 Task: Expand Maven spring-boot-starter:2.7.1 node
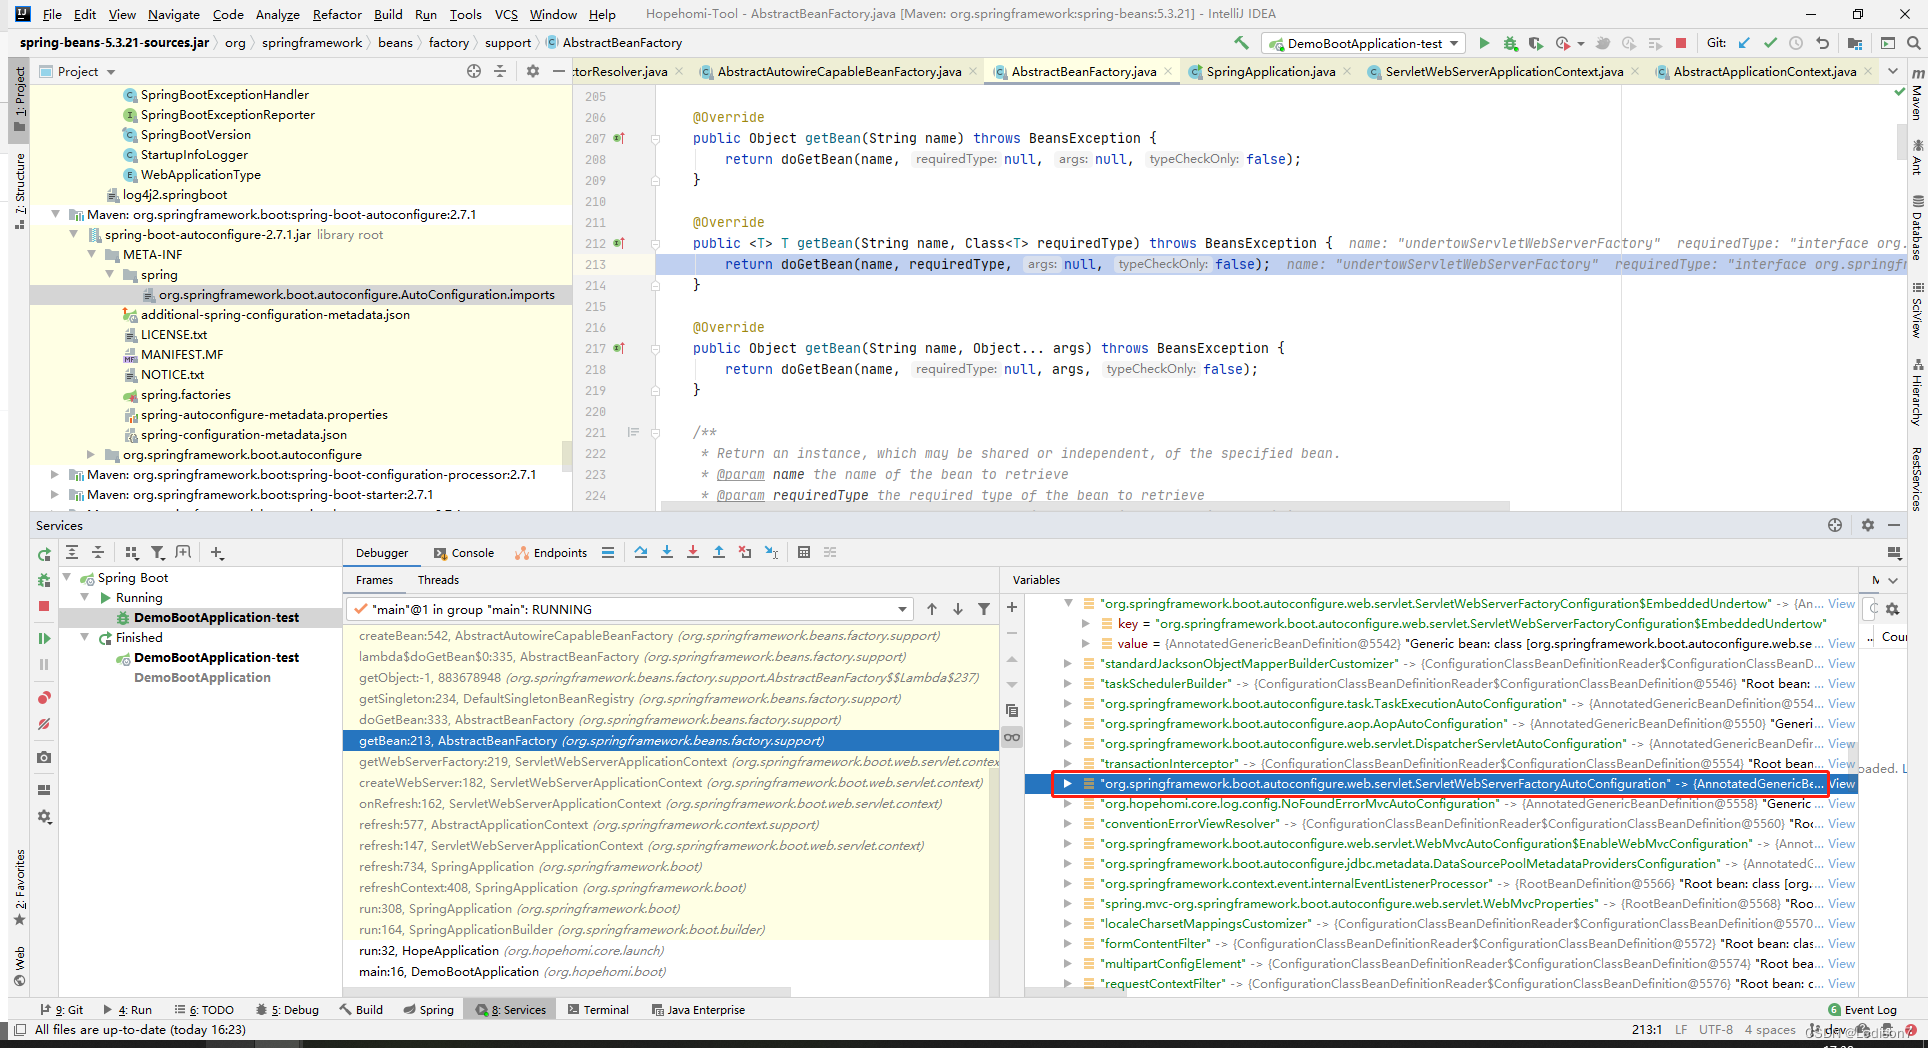point(55,494)
